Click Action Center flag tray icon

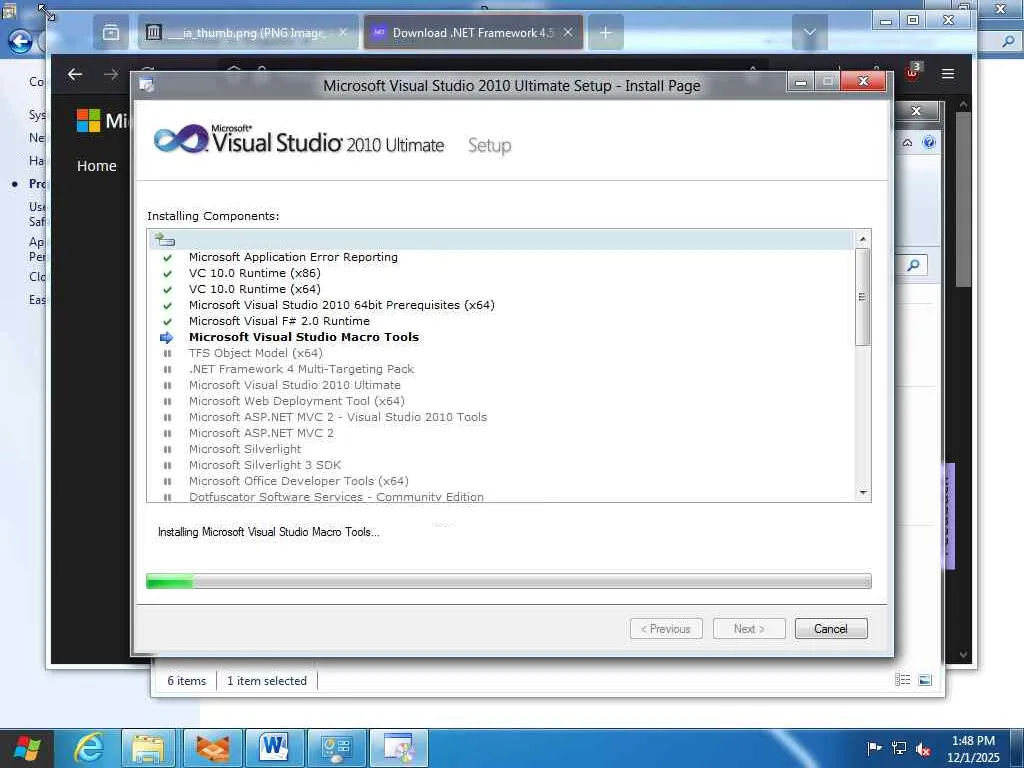point(874,748)
